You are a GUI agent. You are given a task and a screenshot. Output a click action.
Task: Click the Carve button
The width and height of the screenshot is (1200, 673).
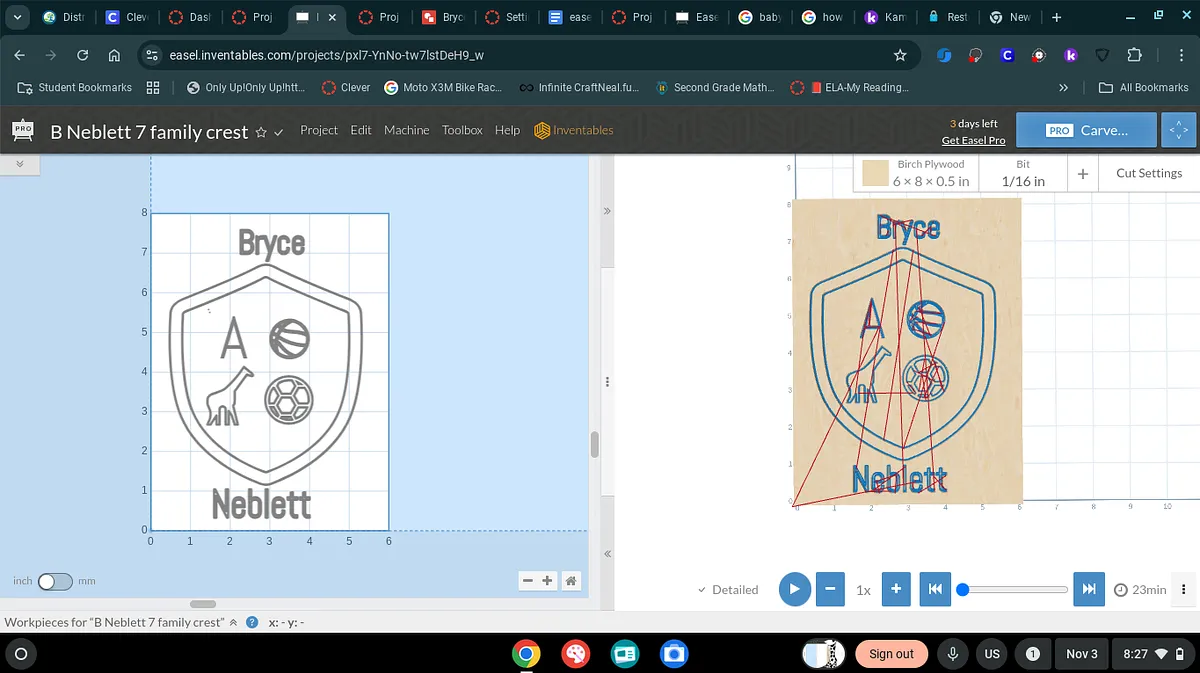[x=1086, y=130]
